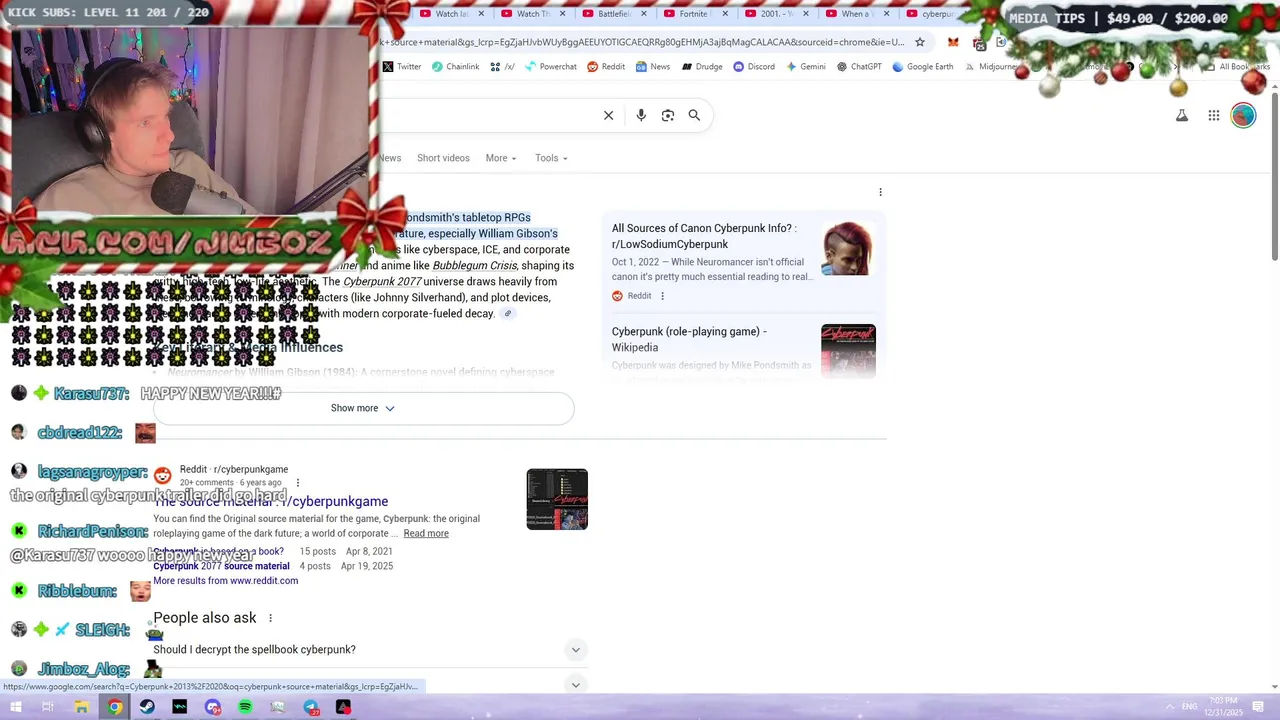Open the r/cyberpunkgame result options menu
The width and height of the screenshot is (1280, 720).
pyautogui.click(x=297, y=483)
